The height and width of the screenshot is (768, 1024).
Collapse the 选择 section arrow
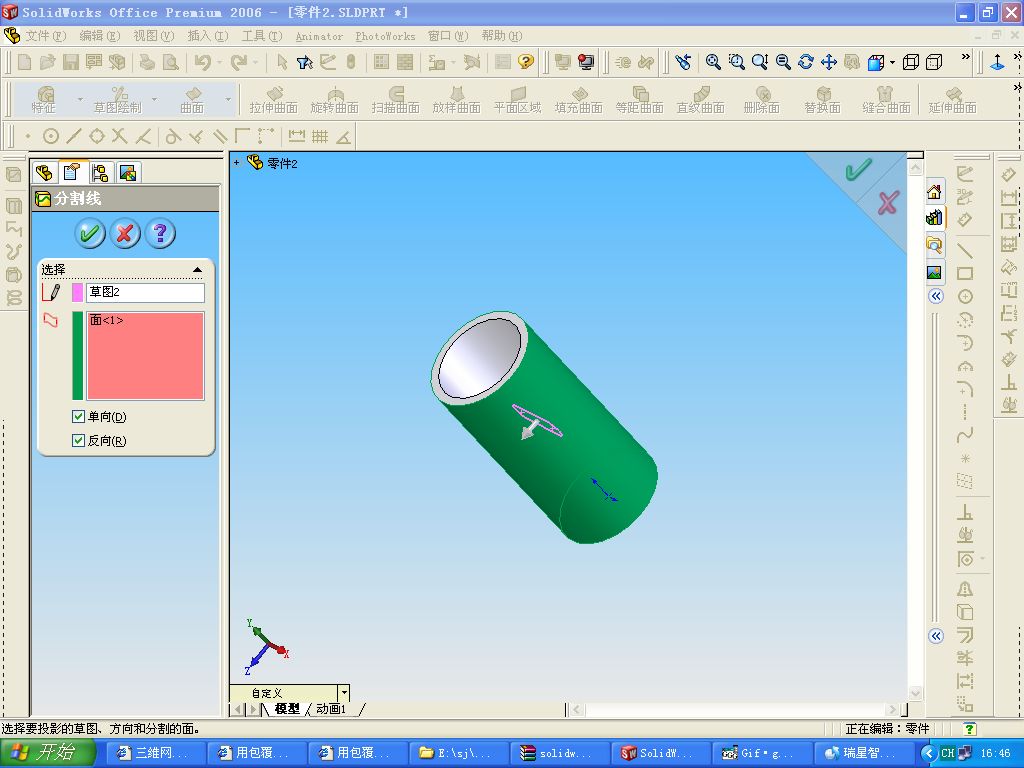(x=197, y=270)
